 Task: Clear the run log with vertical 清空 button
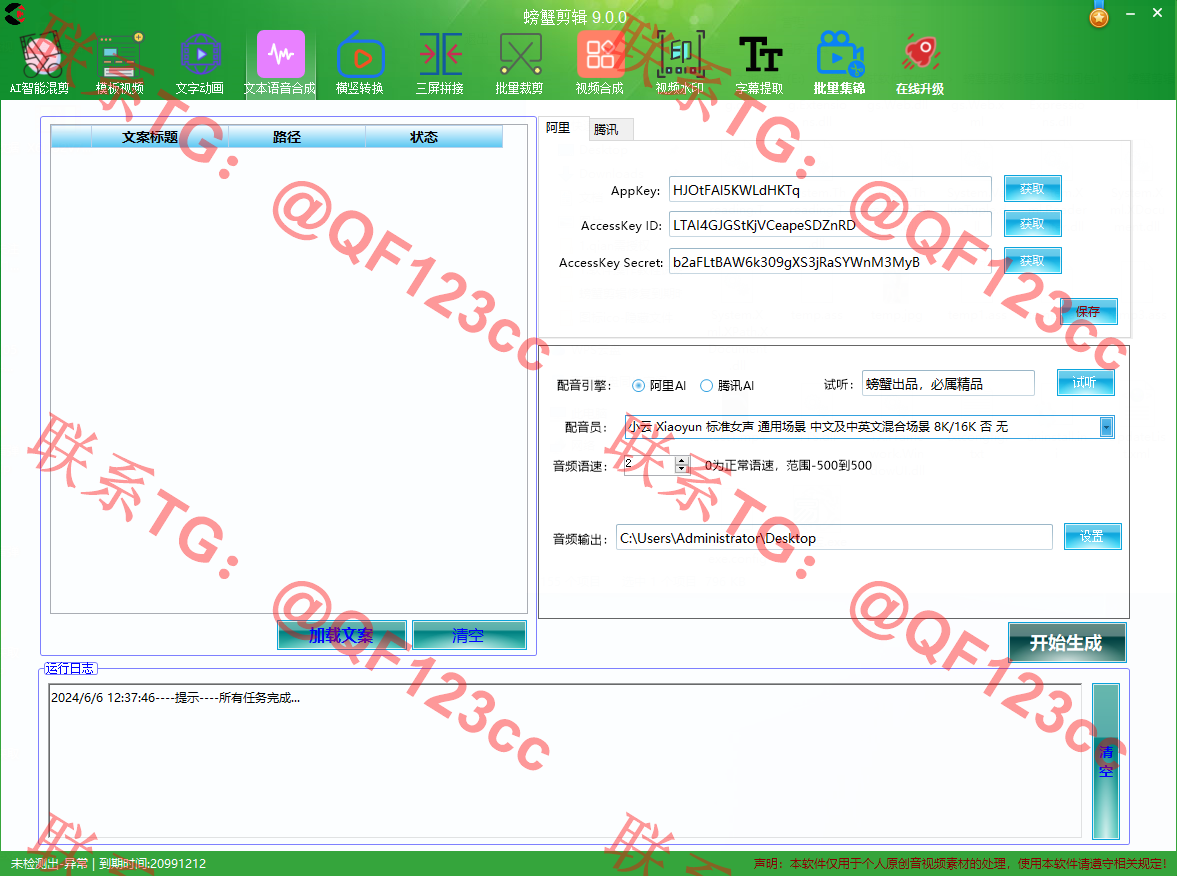[x=1106, y=761]
